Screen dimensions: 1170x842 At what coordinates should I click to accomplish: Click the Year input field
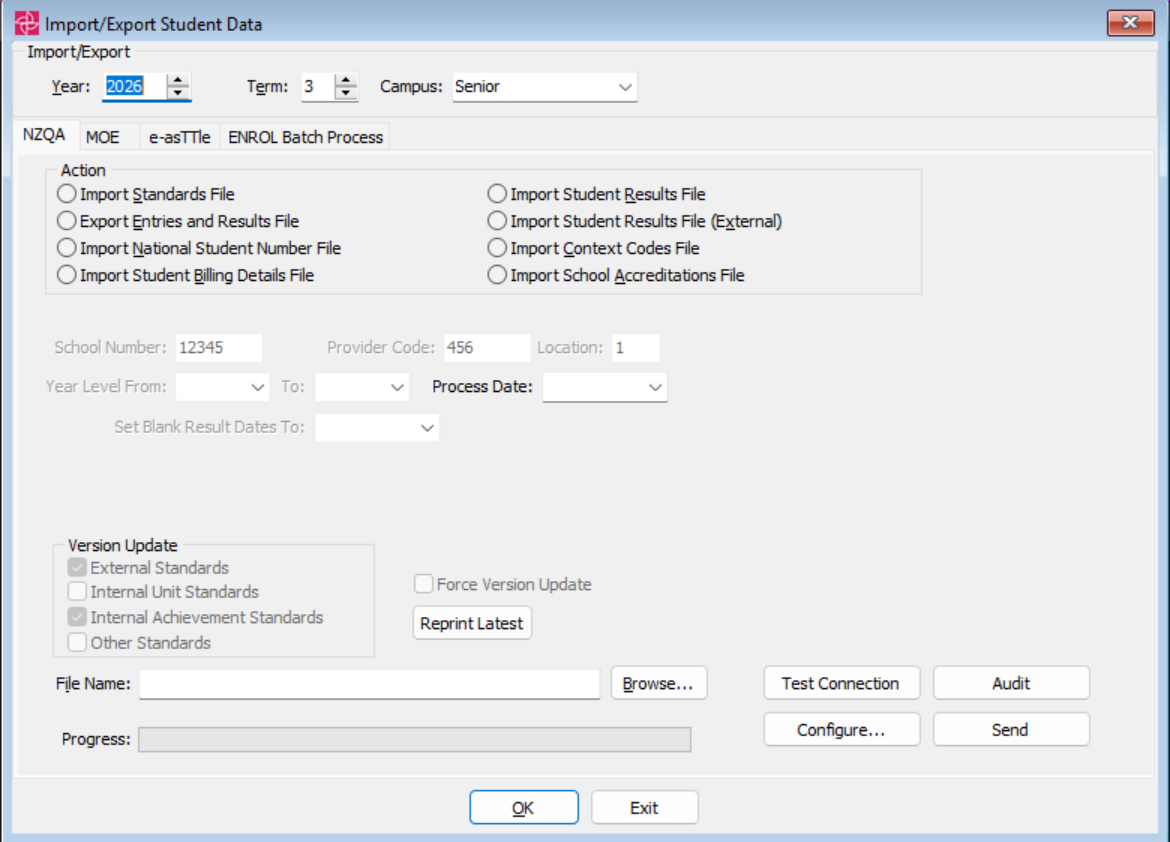click(x=135, y=87)
